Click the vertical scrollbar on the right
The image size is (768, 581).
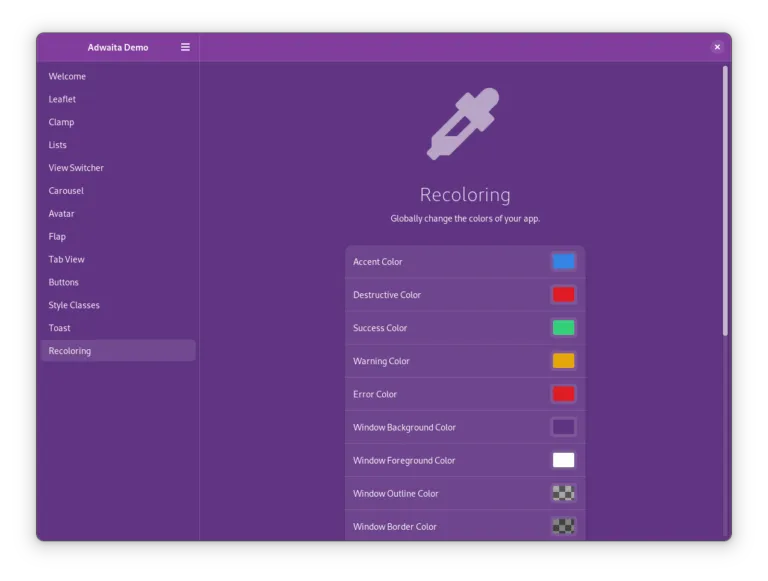725,200
